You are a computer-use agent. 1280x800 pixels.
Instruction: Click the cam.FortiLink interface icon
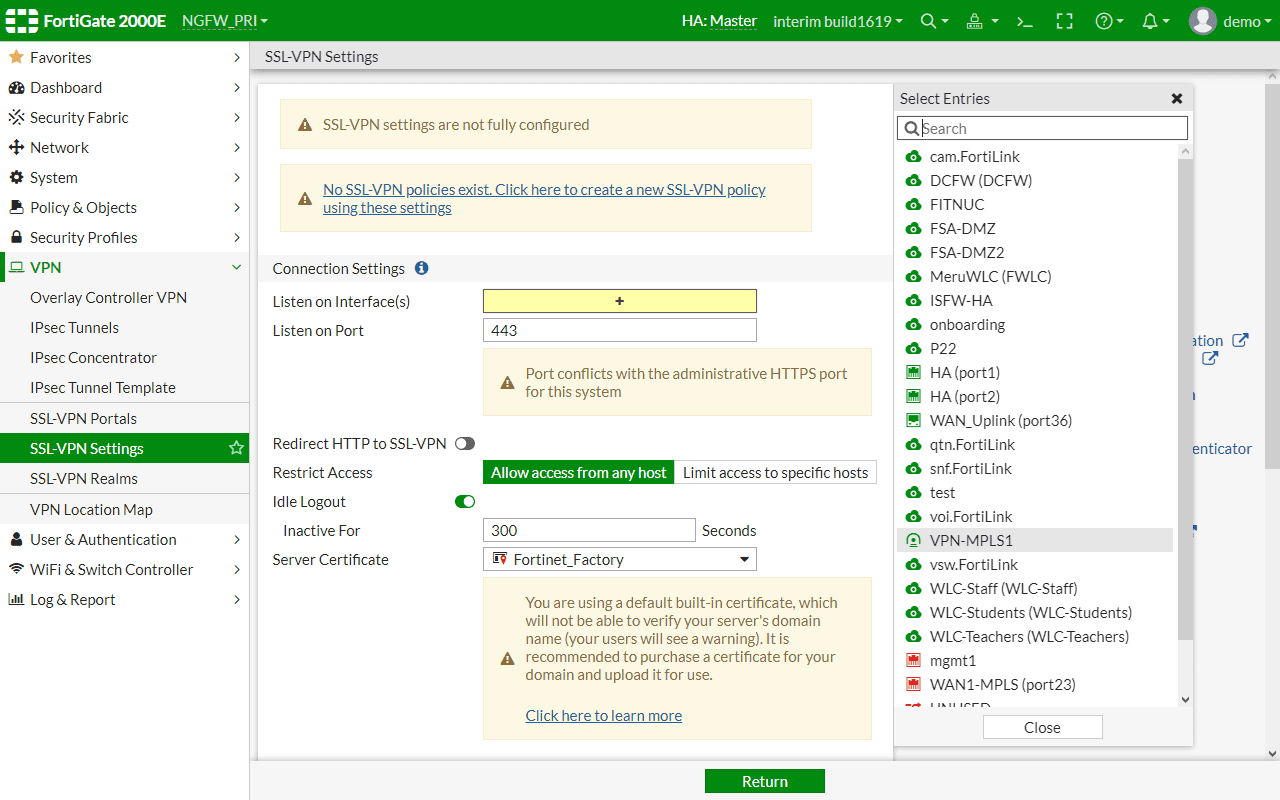pos(912,157)
